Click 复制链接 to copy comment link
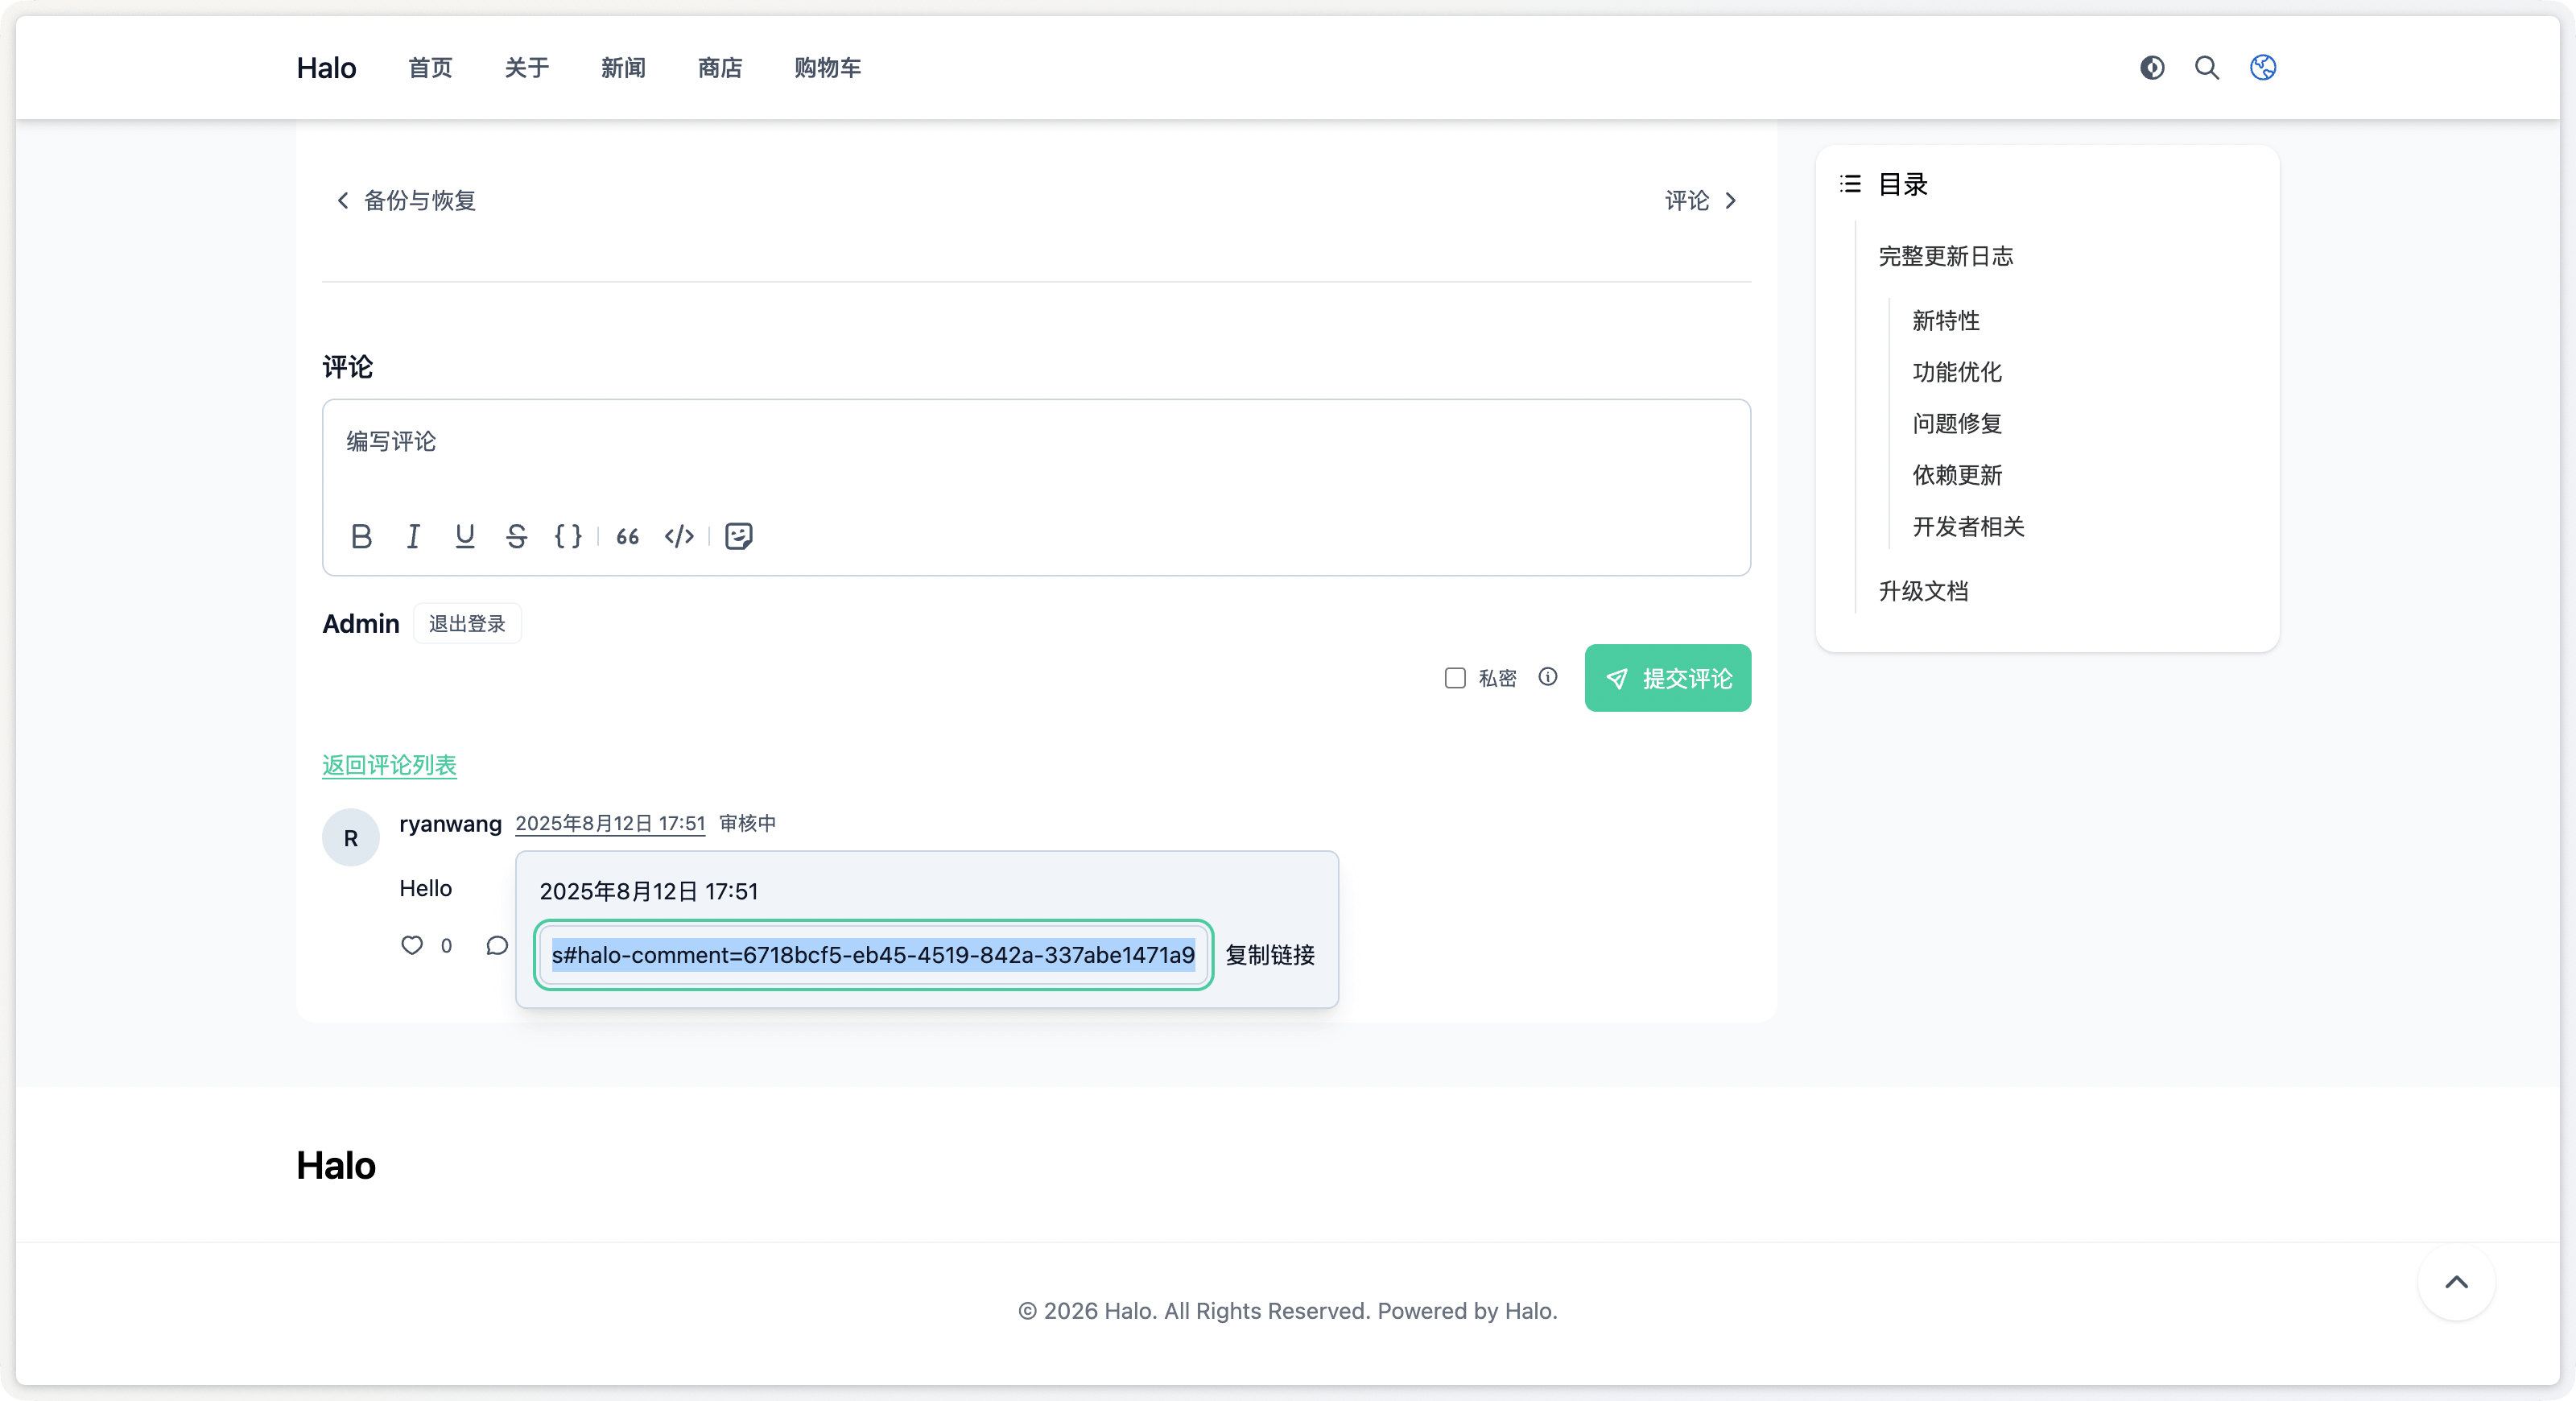2576x1401 pixels. pos(1270,955)
